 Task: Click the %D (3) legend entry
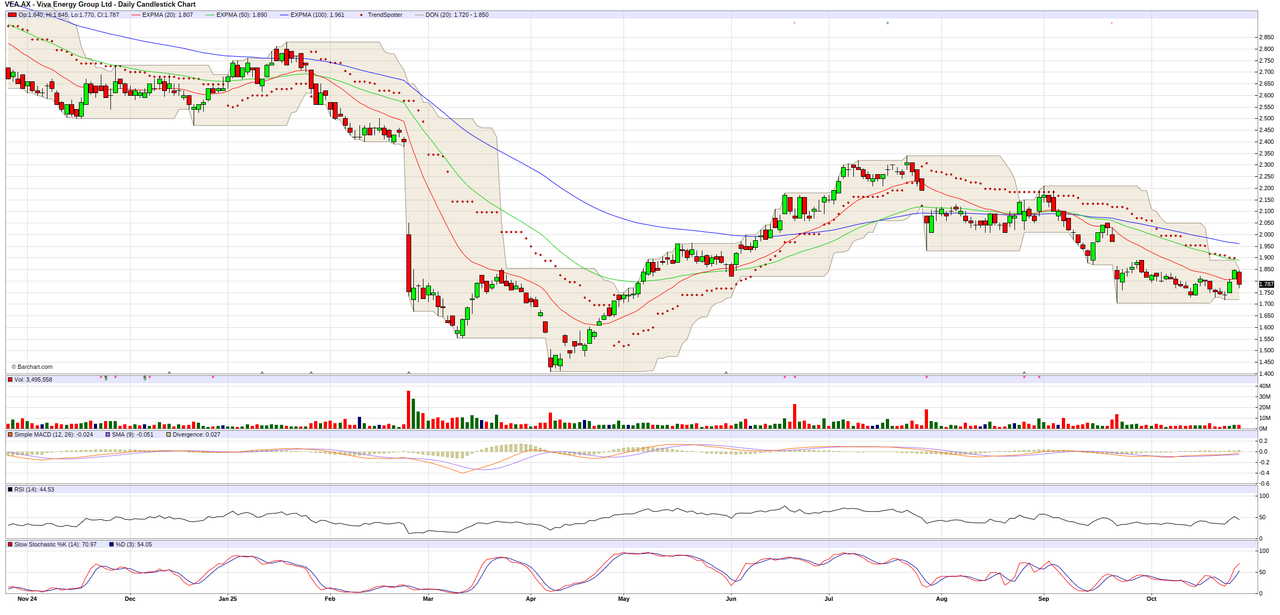coord(131,545)
